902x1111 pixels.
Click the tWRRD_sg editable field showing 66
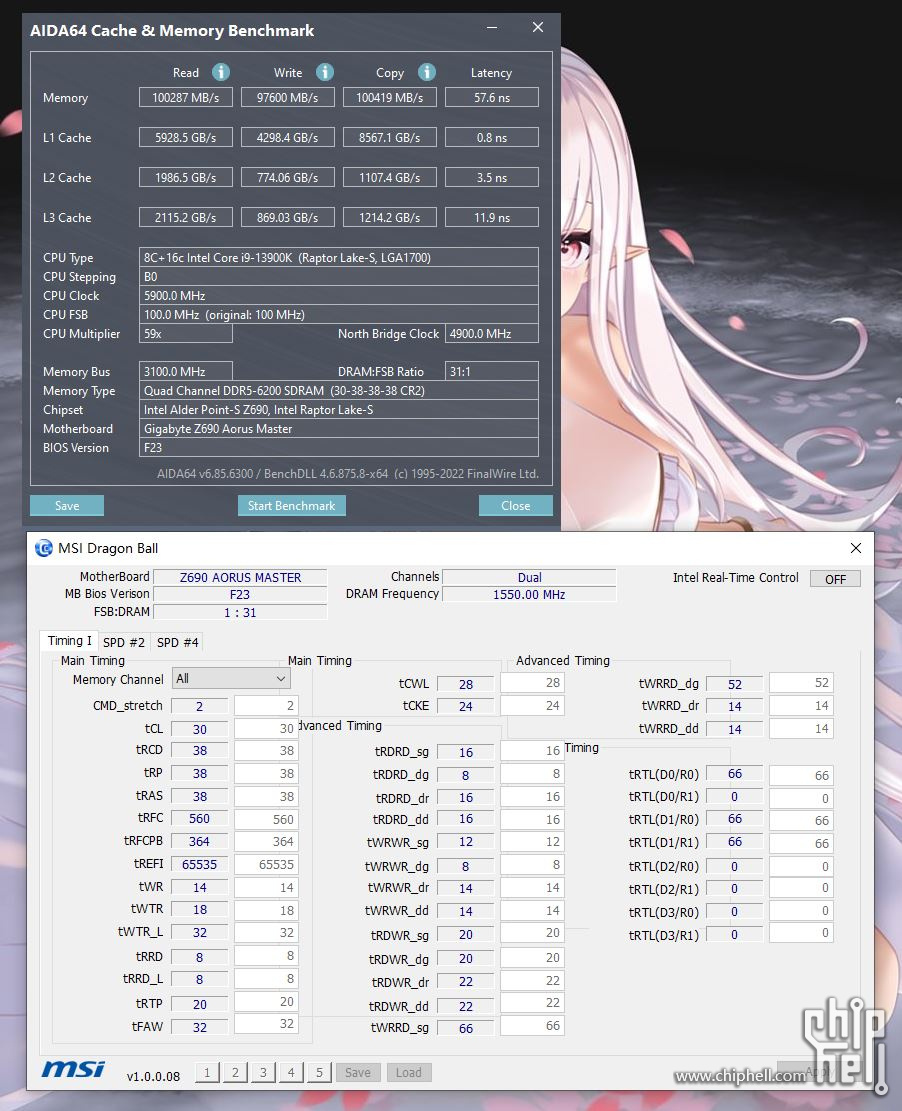tap(532, 1025)
